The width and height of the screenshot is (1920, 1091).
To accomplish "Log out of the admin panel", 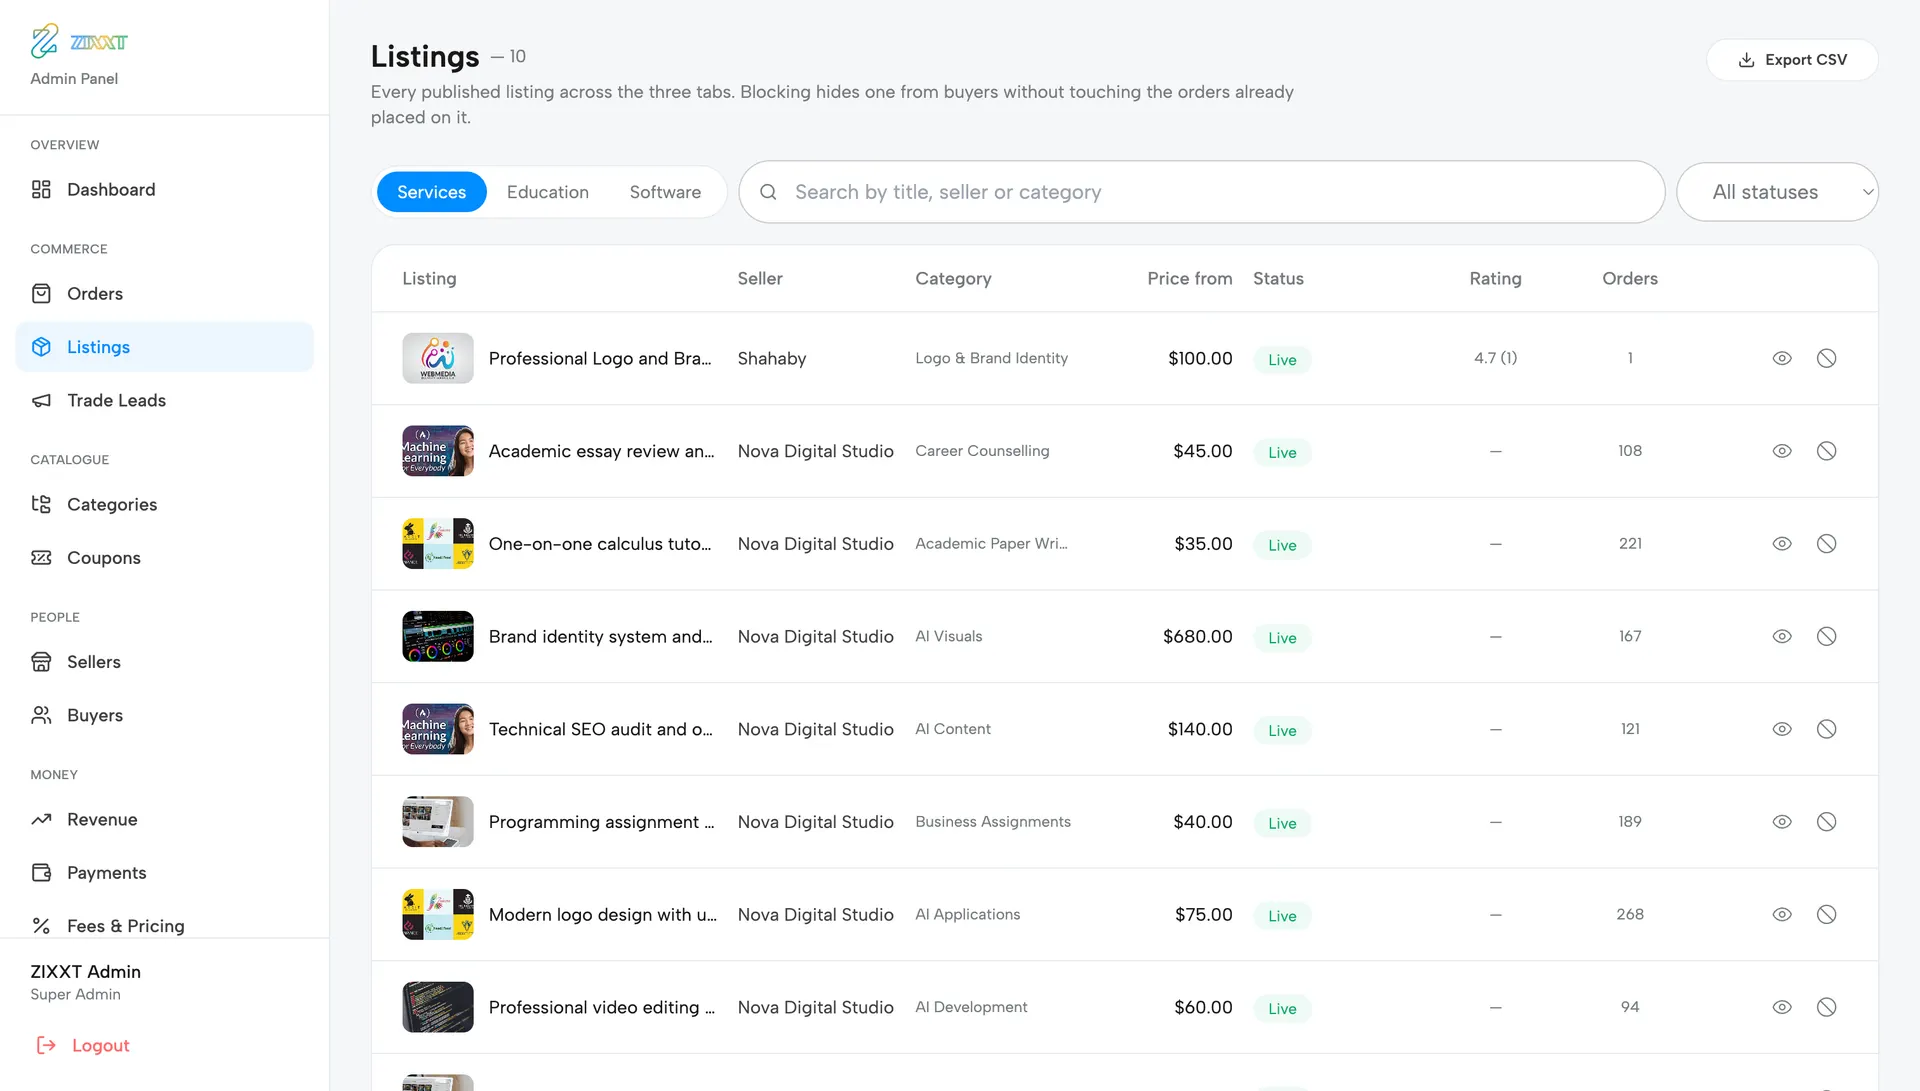I will (x=83, y=1046).
